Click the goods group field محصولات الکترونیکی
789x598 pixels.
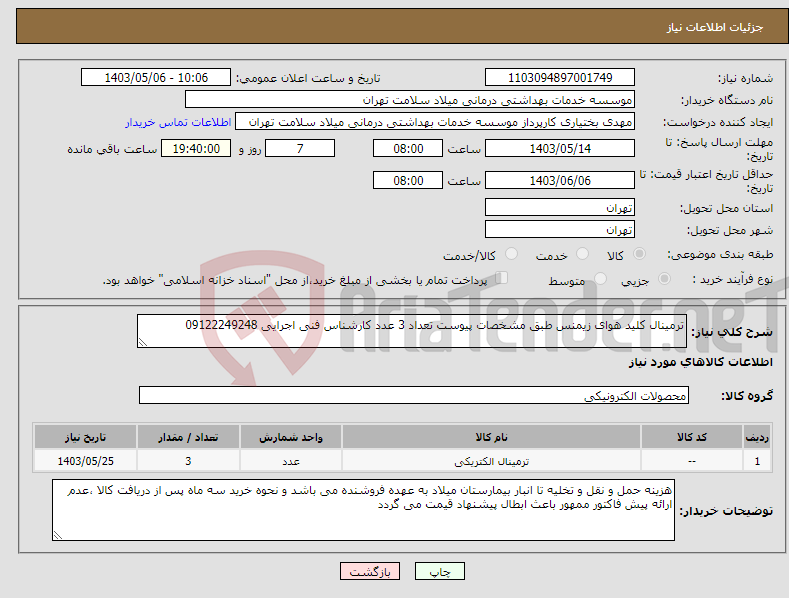414,396
